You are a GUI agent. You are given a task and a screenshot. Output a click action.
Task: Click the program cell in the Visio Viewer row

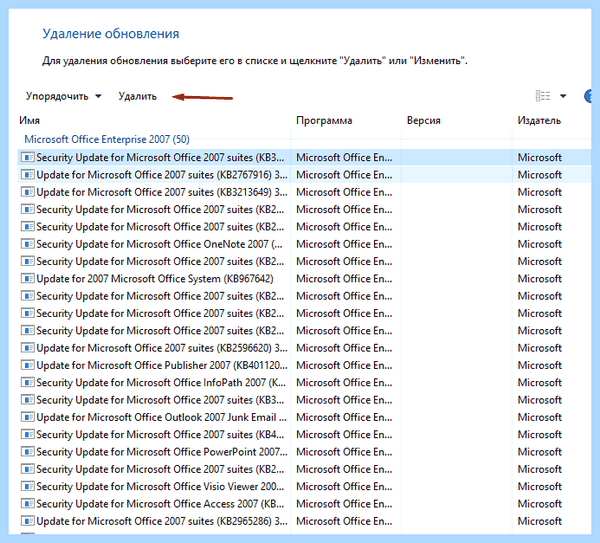pyautogui.click(x=344, y=486)
